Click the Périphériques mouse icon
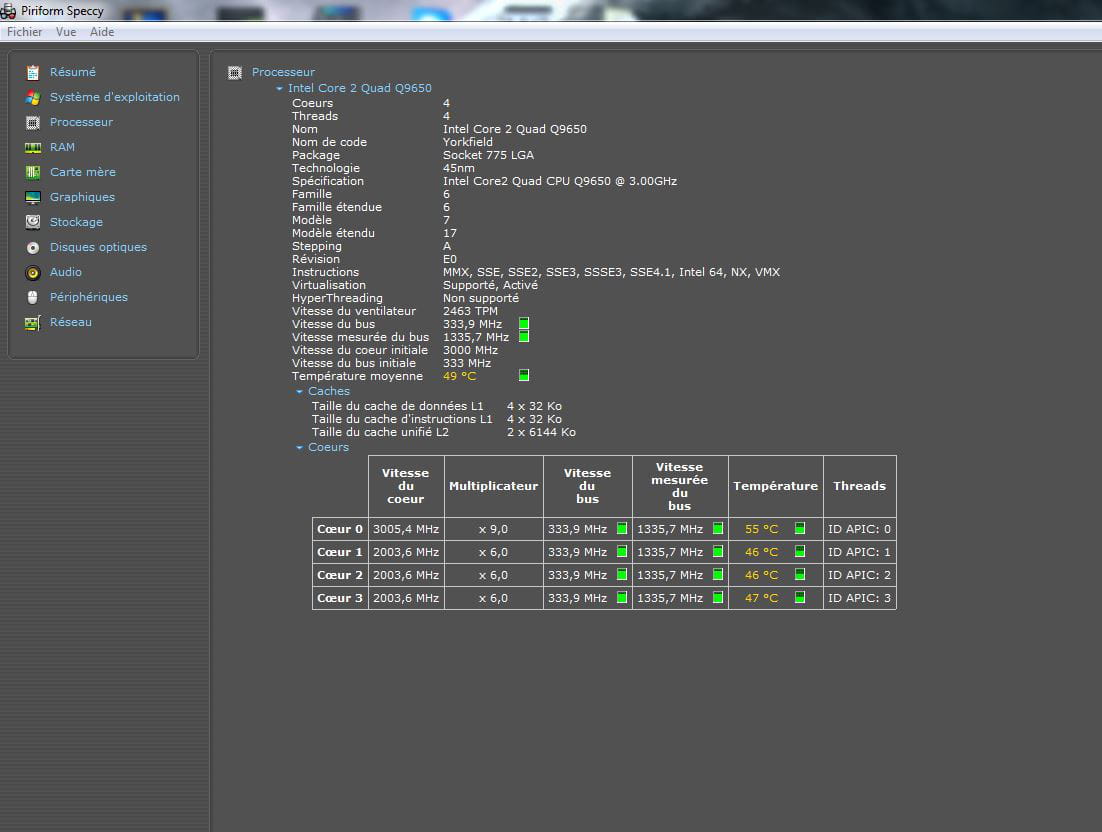The image size is (1102, 832). [x=33, y=297]
